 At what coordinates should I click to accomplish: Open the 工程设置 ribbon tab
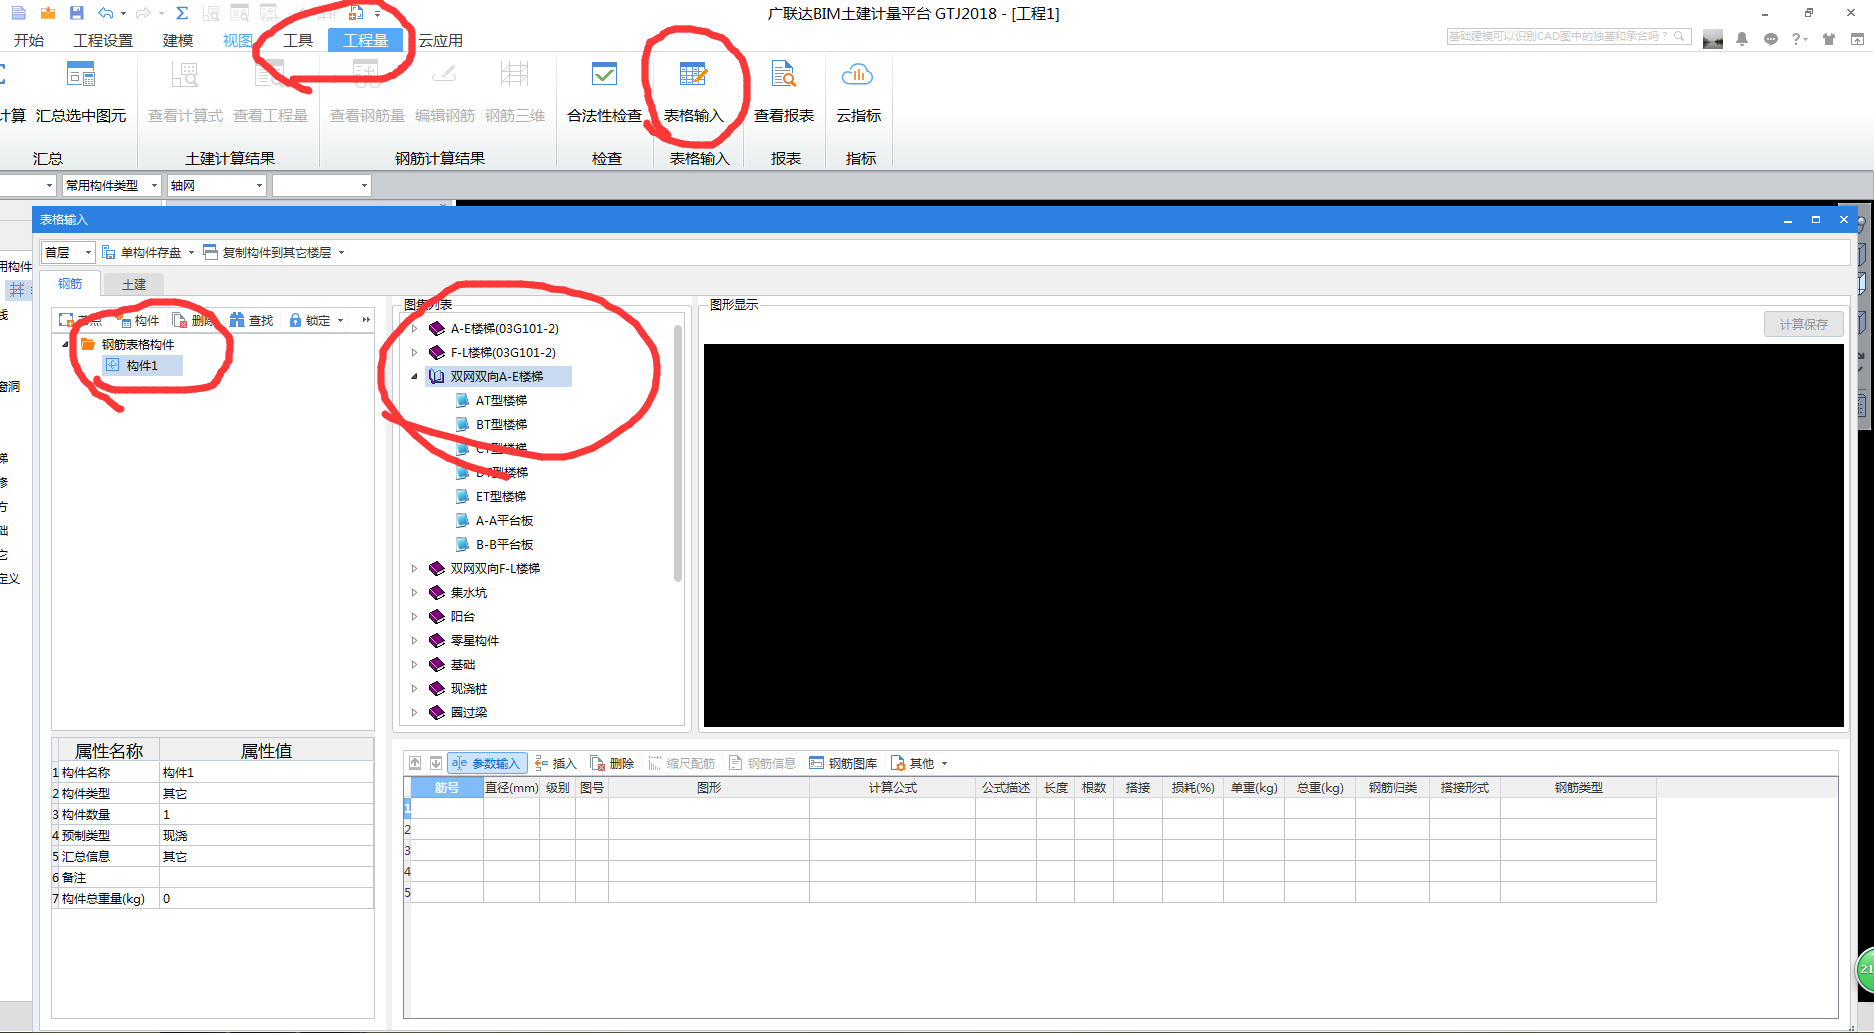pyautogui.click(x=103, y=40)
